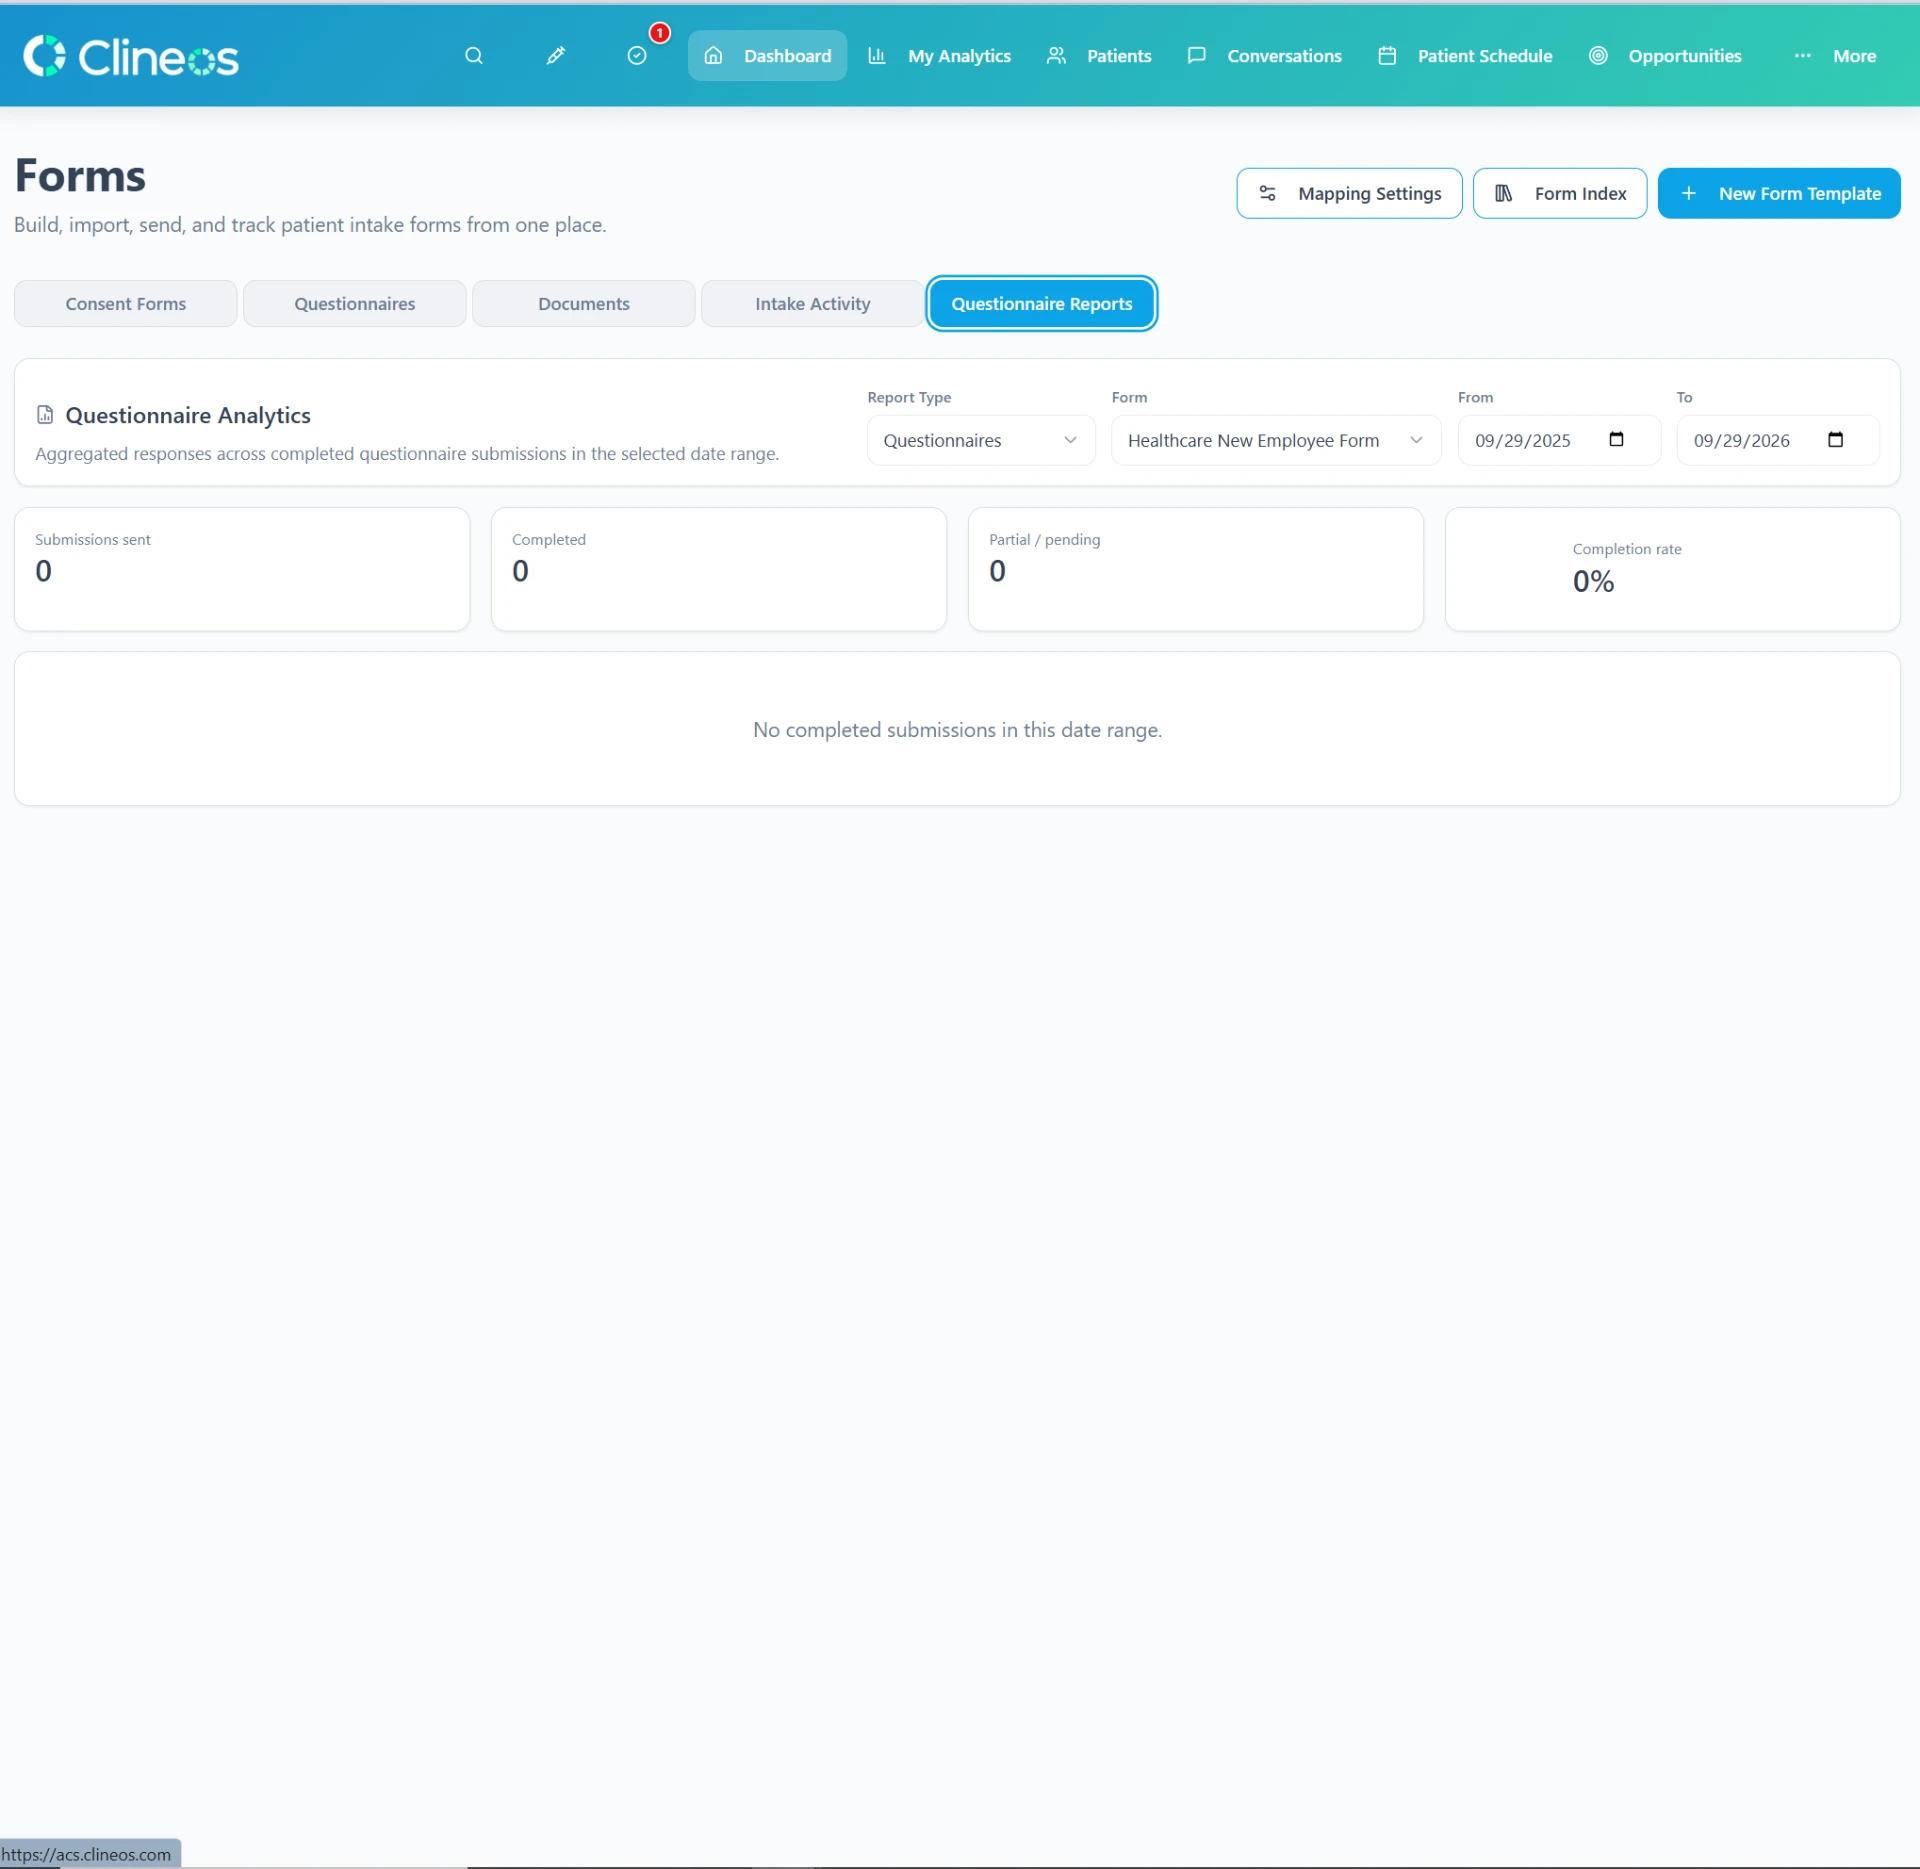The width and height of the screenshot is (1920, 1869).
Task: Switch to the Consent Forms tab
Action: (x=126, y=304)
